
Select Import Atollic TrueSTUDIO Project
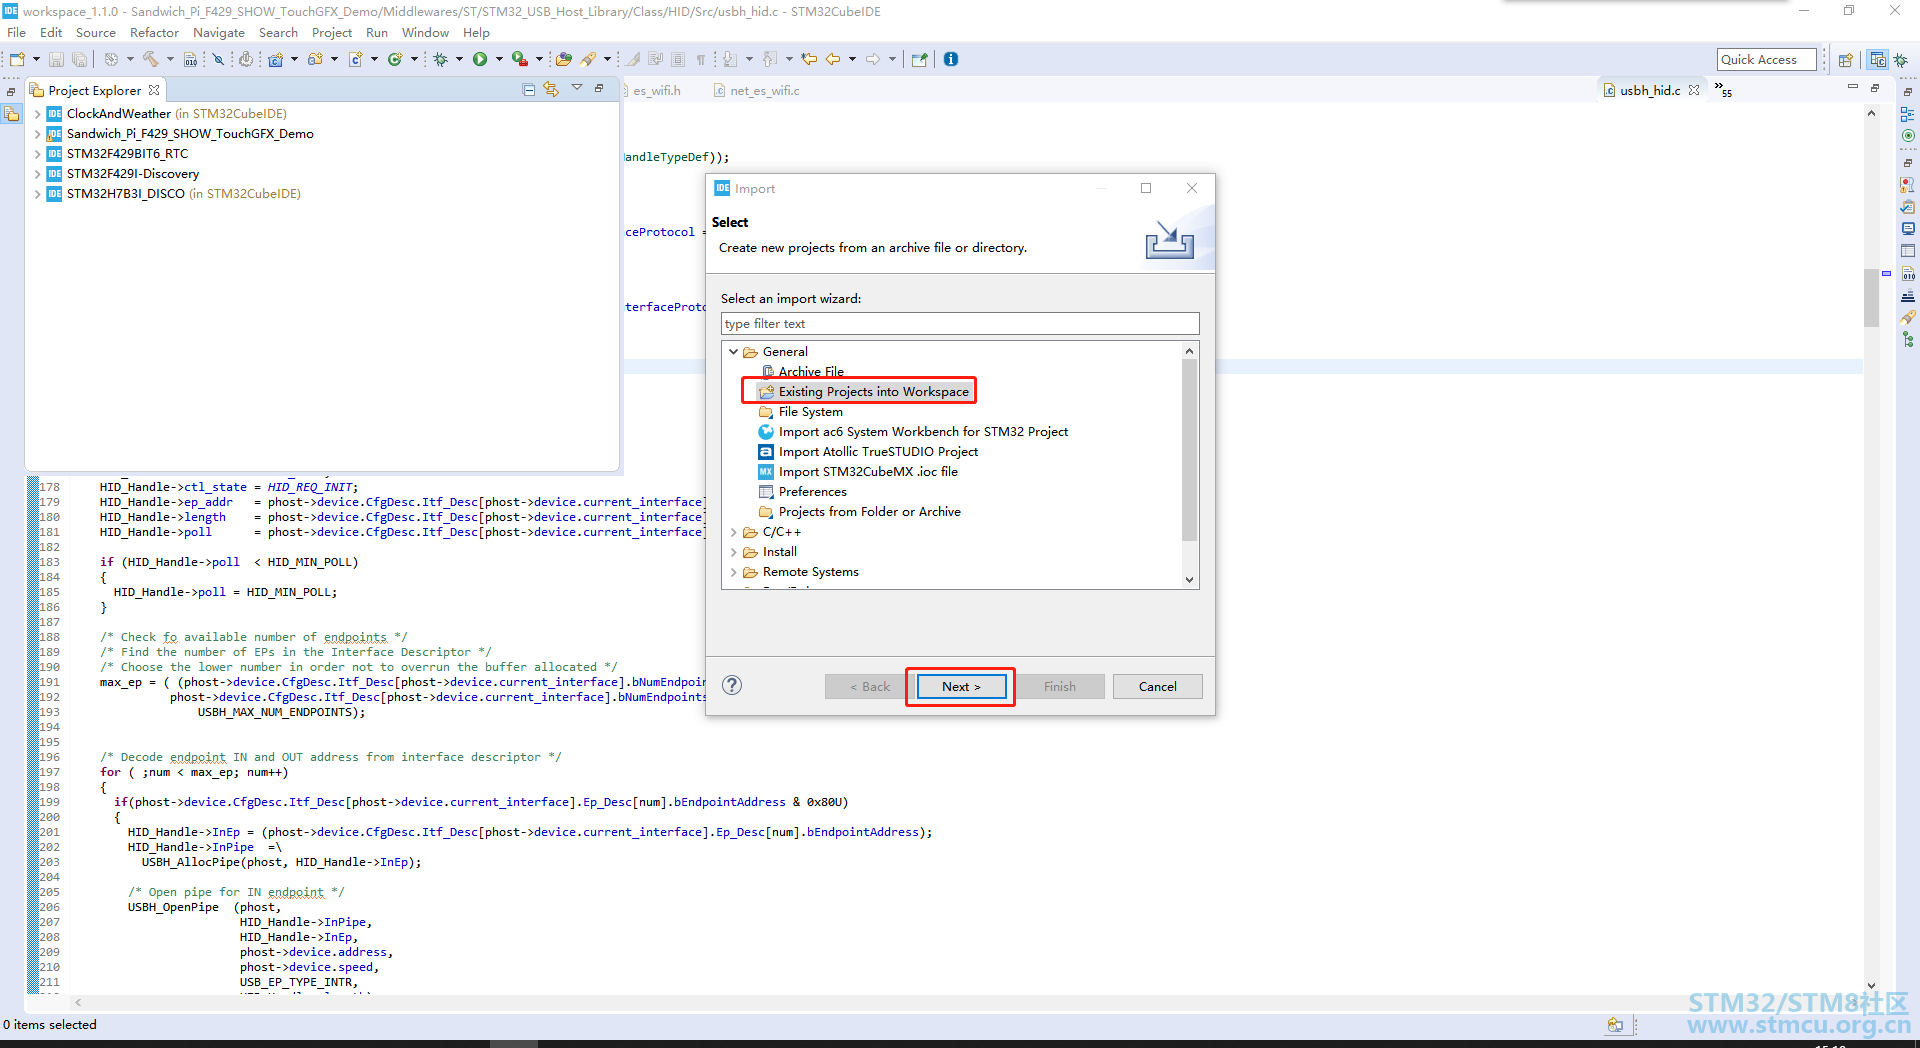pyautogui.click(x=868, y=452)
